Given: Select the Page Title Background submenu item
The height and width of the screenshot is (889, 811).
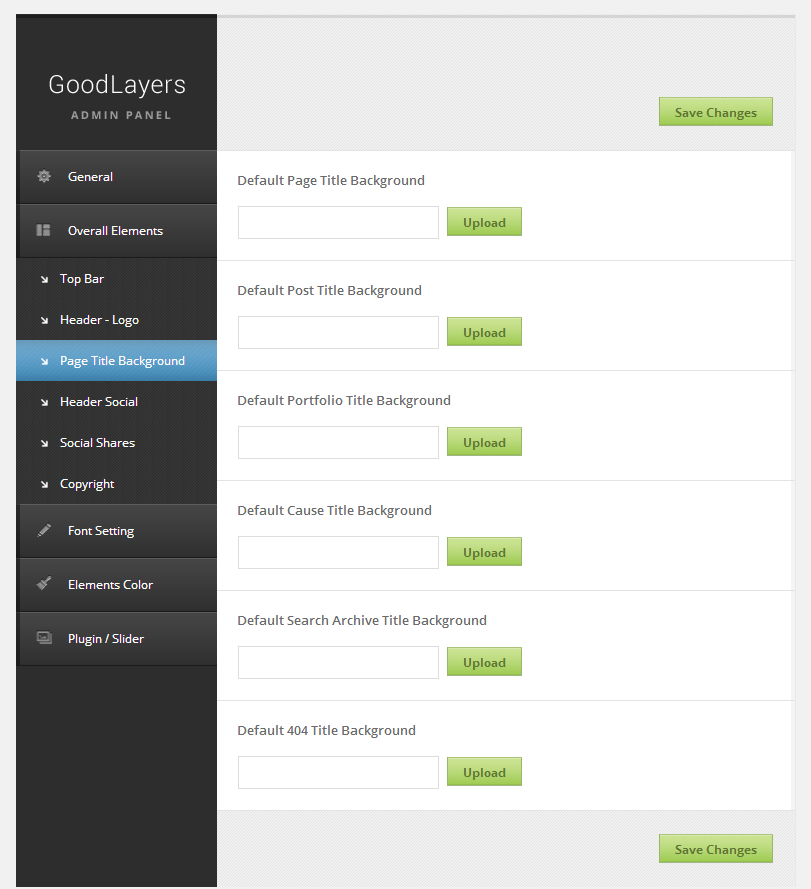Looking at the screenshot, I should pyautogui.click(x=122, y=361).
